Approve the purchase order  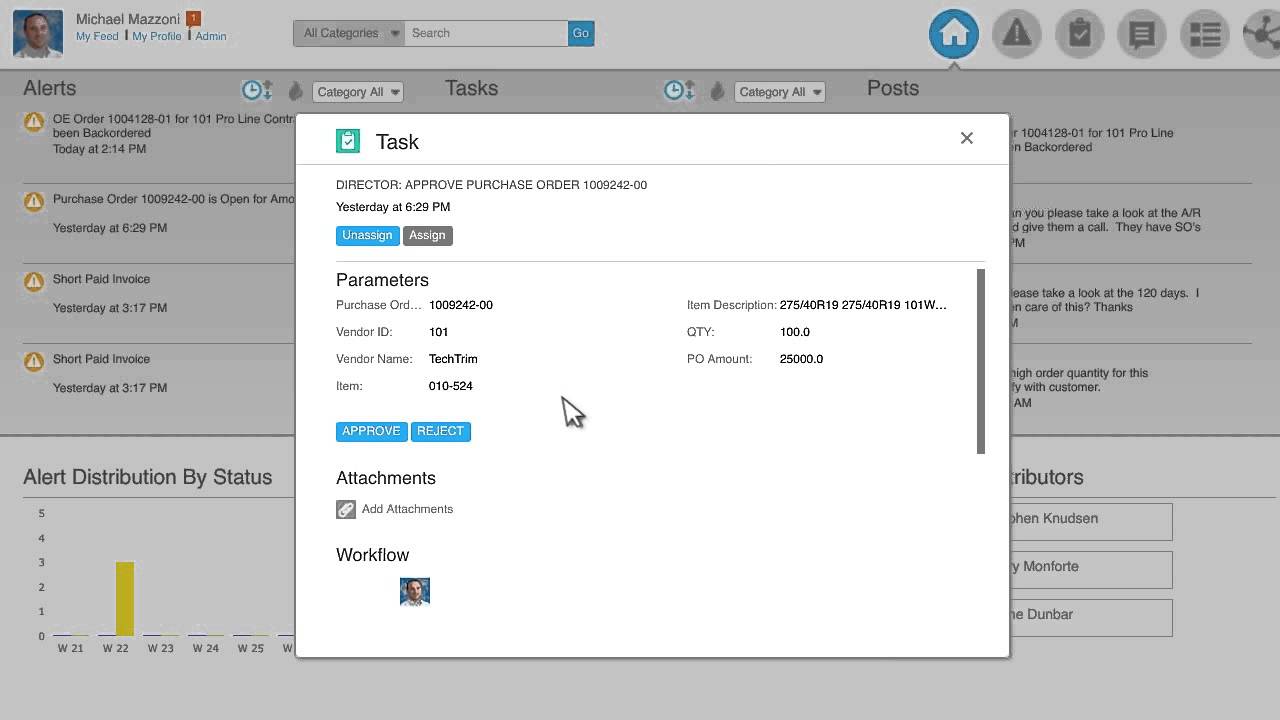[x=371, y=431]
